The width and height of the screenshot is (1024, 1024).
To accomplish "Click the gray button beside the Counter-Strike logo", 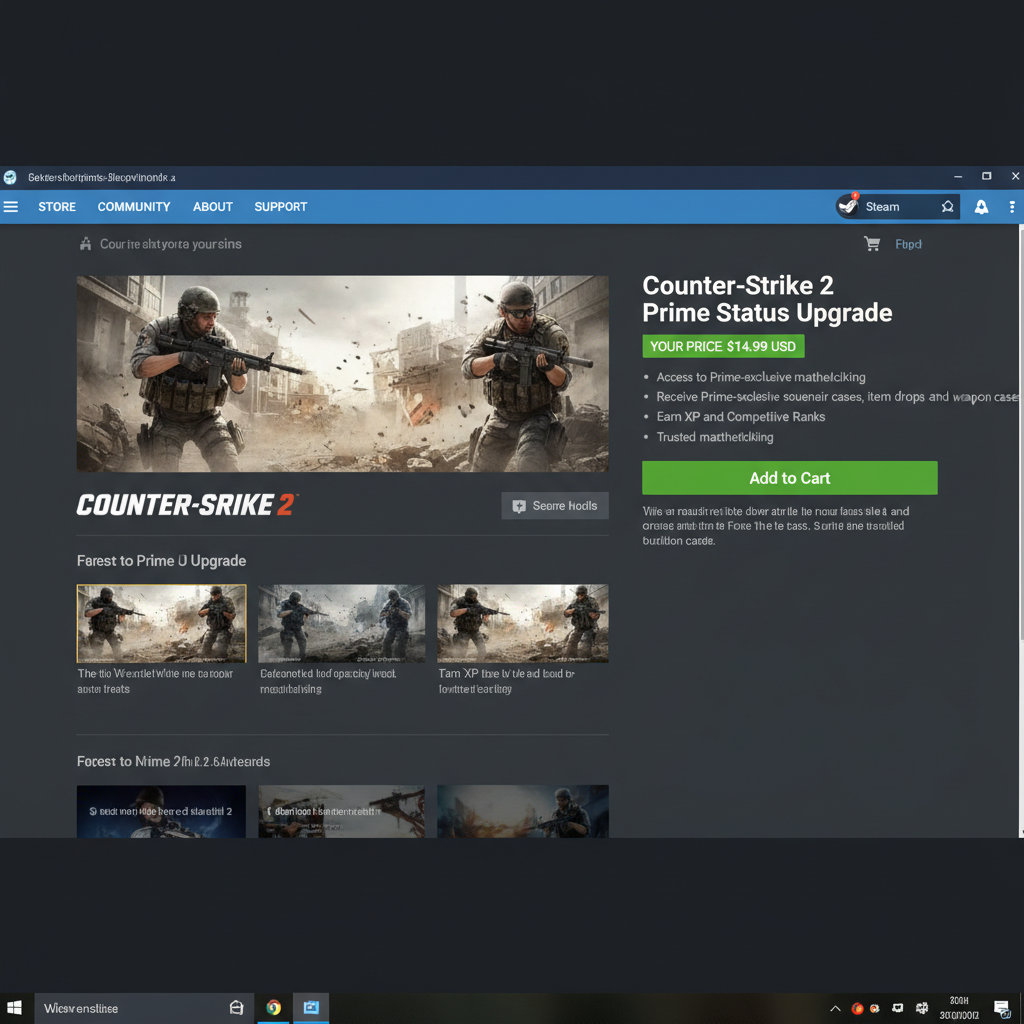I will click(x=555, y=505).
